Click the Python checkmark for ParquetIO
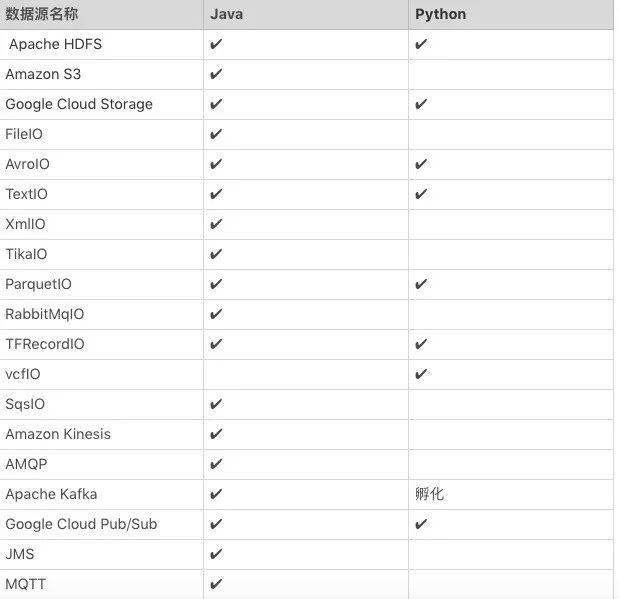The height and width of the screenshot is (599, 619). point(421,284)
